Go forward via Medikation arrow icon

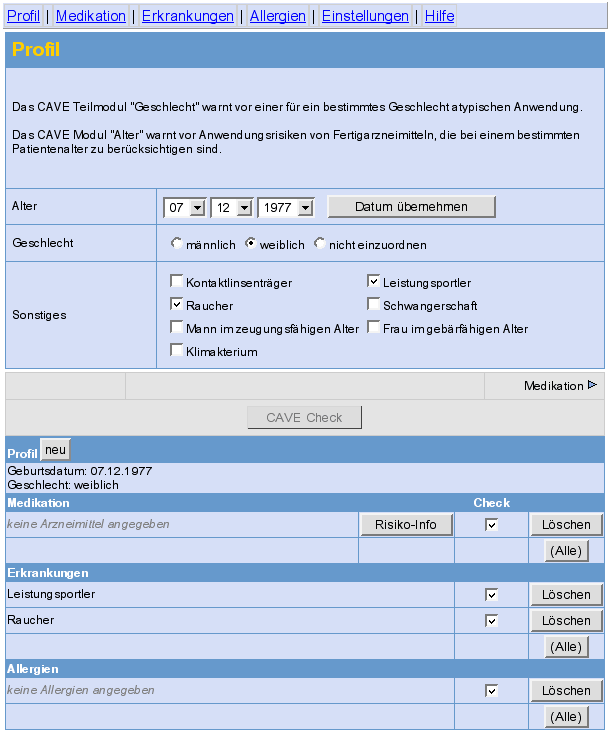click(592, 385)
